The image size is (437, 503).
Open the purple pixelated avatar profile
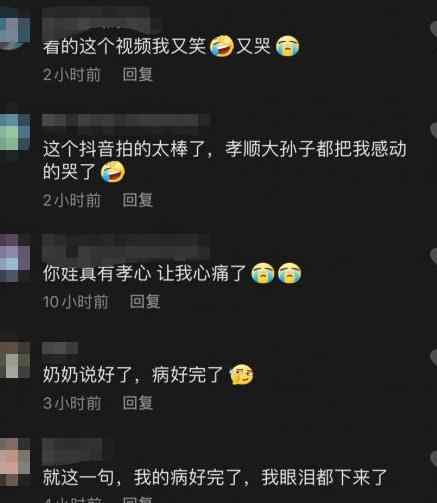[14, 257]
